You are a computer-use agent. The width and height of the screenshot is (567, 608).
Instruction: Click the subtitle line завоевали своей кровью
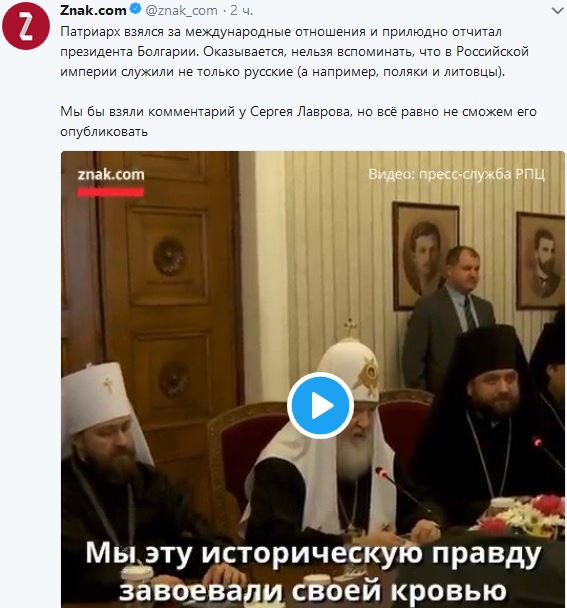tap(313, 590)
